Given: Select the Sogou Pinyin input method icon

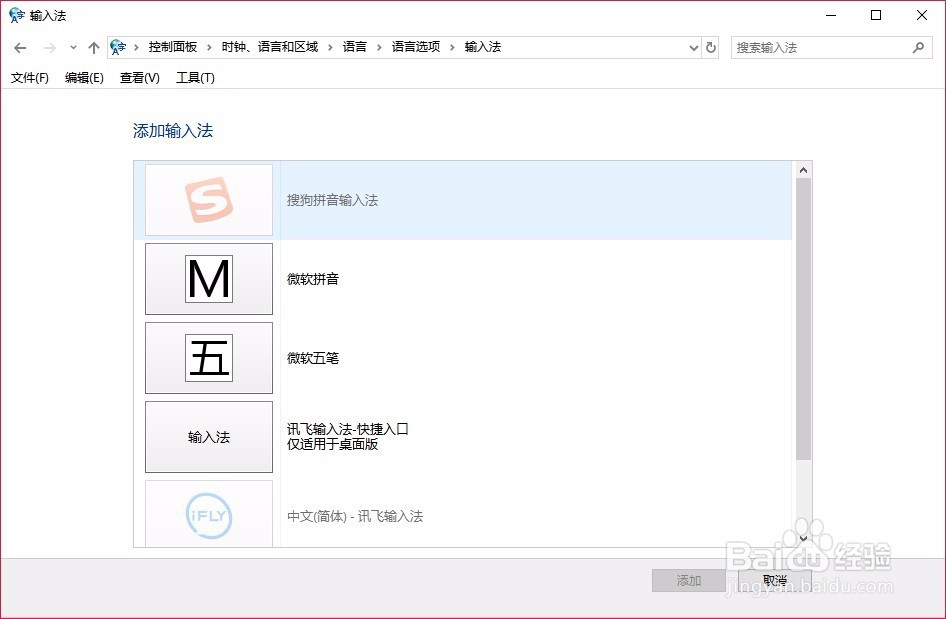Looking at the screenshot, I should pyautogui.click(x=208, y=199).
